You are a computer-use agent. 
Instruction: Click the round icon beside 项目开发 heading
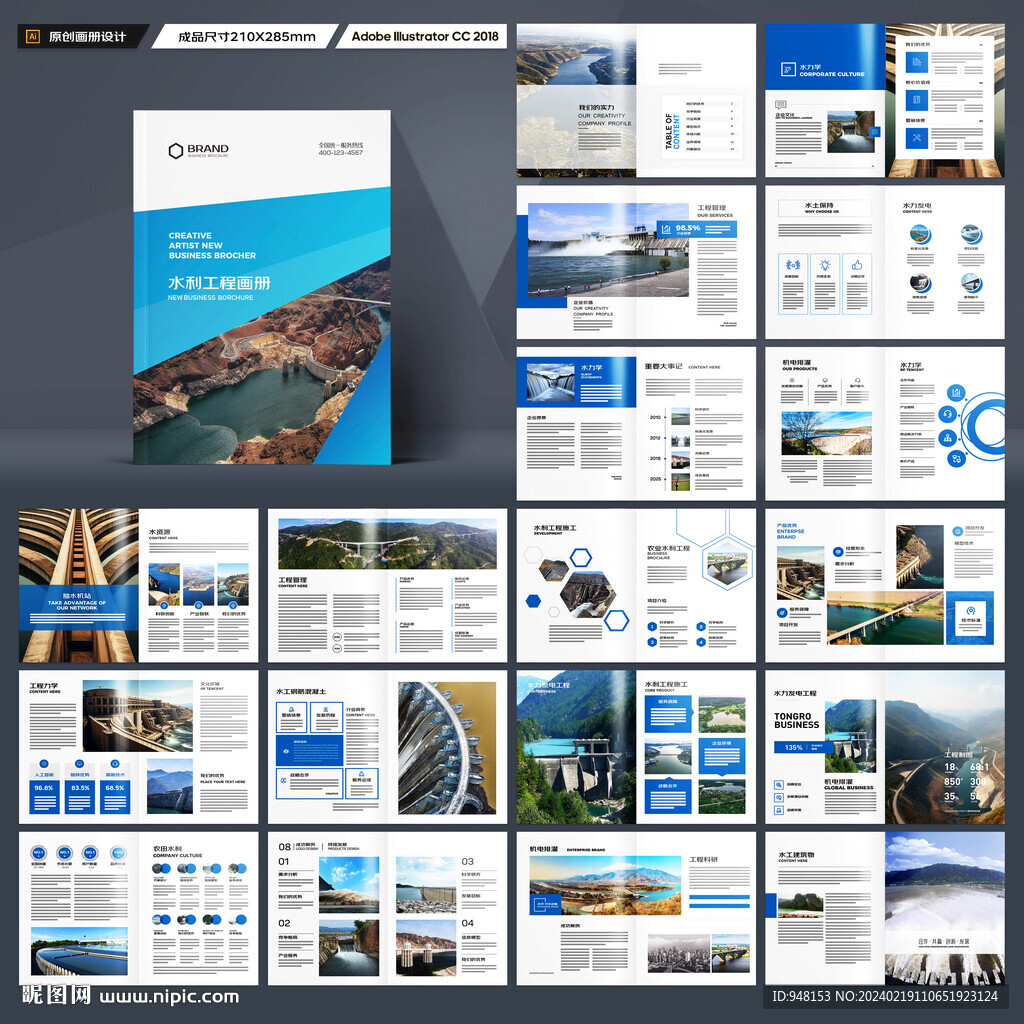[x=957, y=531]
